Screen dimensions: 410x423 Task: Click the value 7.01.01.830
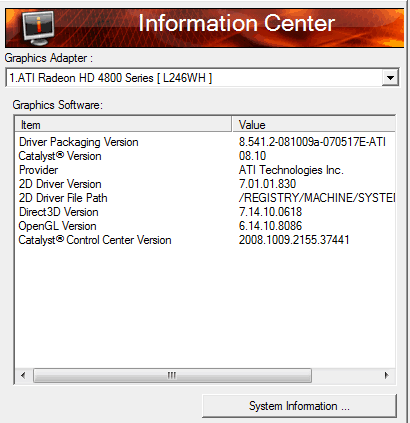267,184
